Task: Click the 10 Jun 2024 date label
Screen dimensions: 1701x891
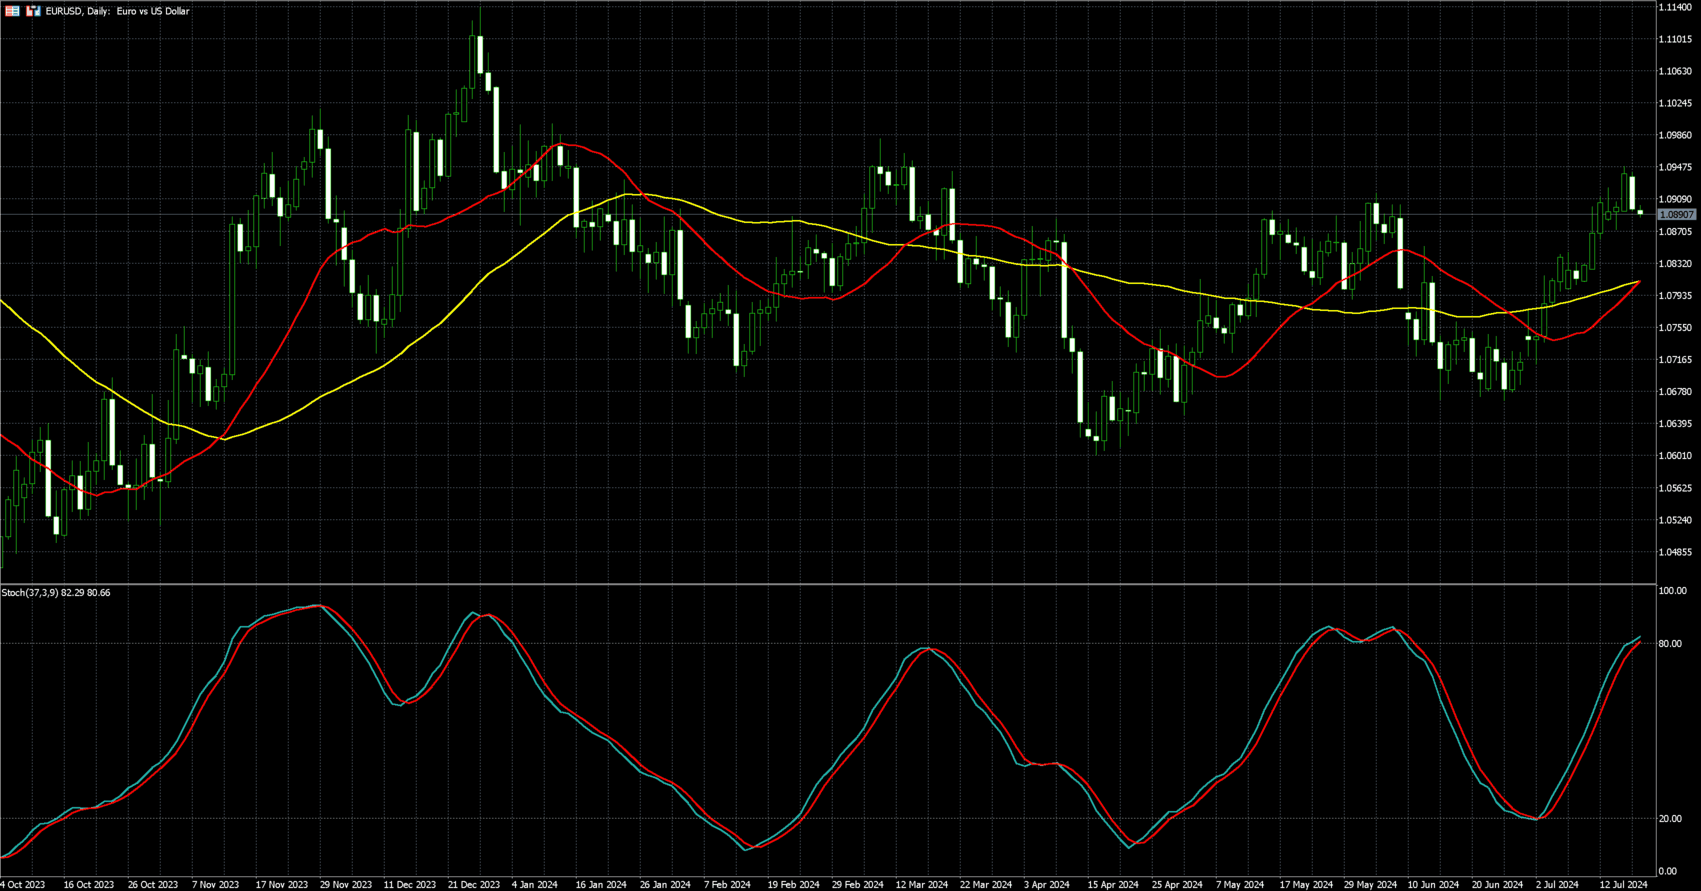Action: [1434, 885]
